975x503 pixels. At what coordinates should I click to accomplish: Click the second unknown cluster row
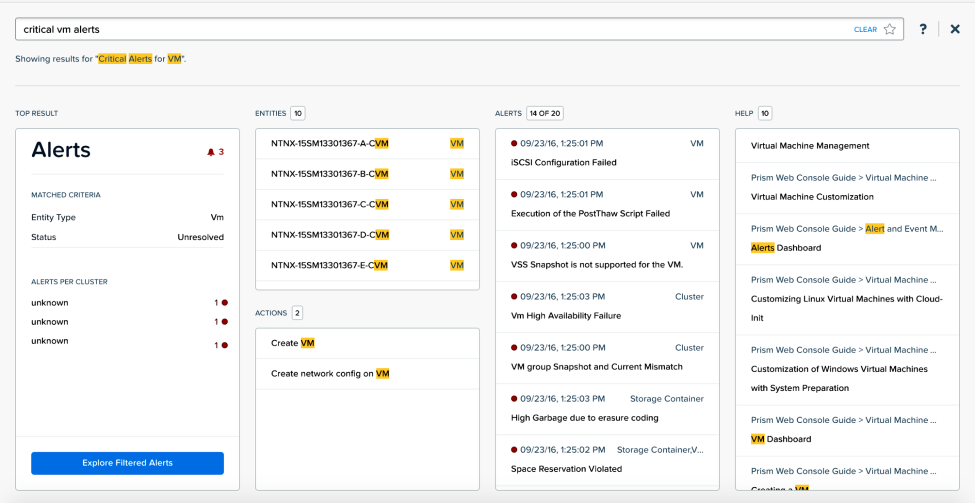129,322
